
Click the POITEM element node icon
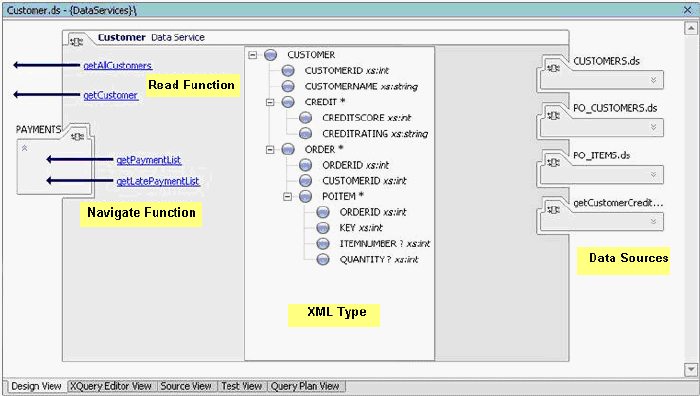coord(305,196)
